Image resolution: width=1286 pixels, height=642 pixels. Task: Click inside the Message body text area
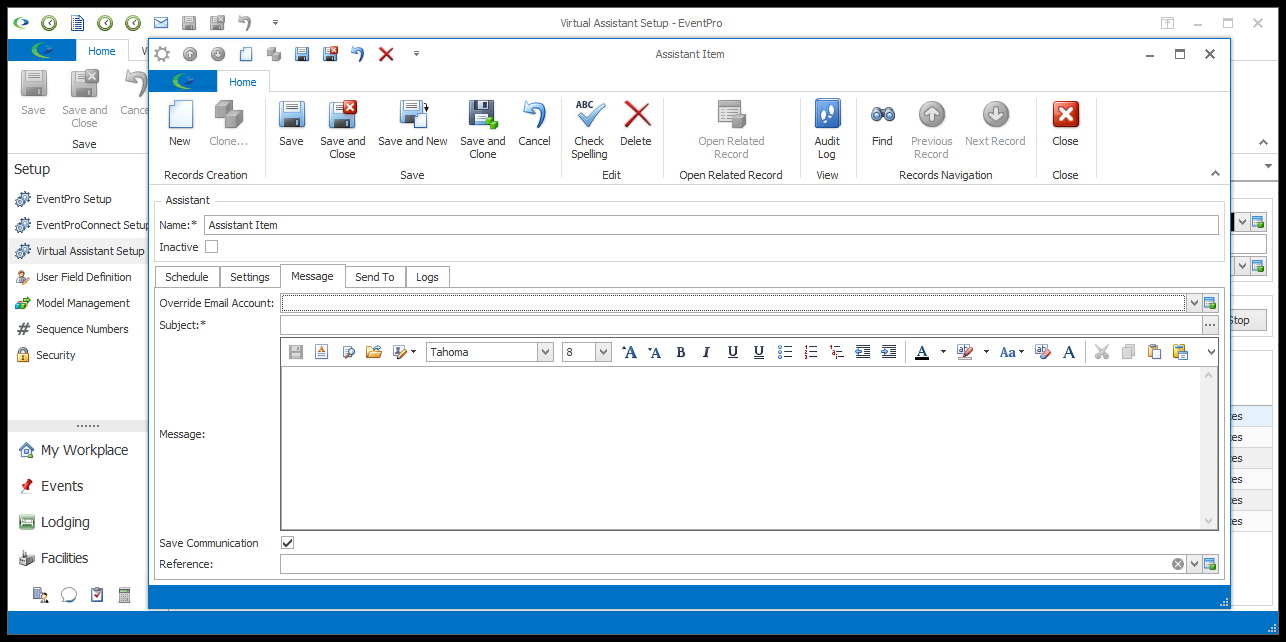point(741,448)
